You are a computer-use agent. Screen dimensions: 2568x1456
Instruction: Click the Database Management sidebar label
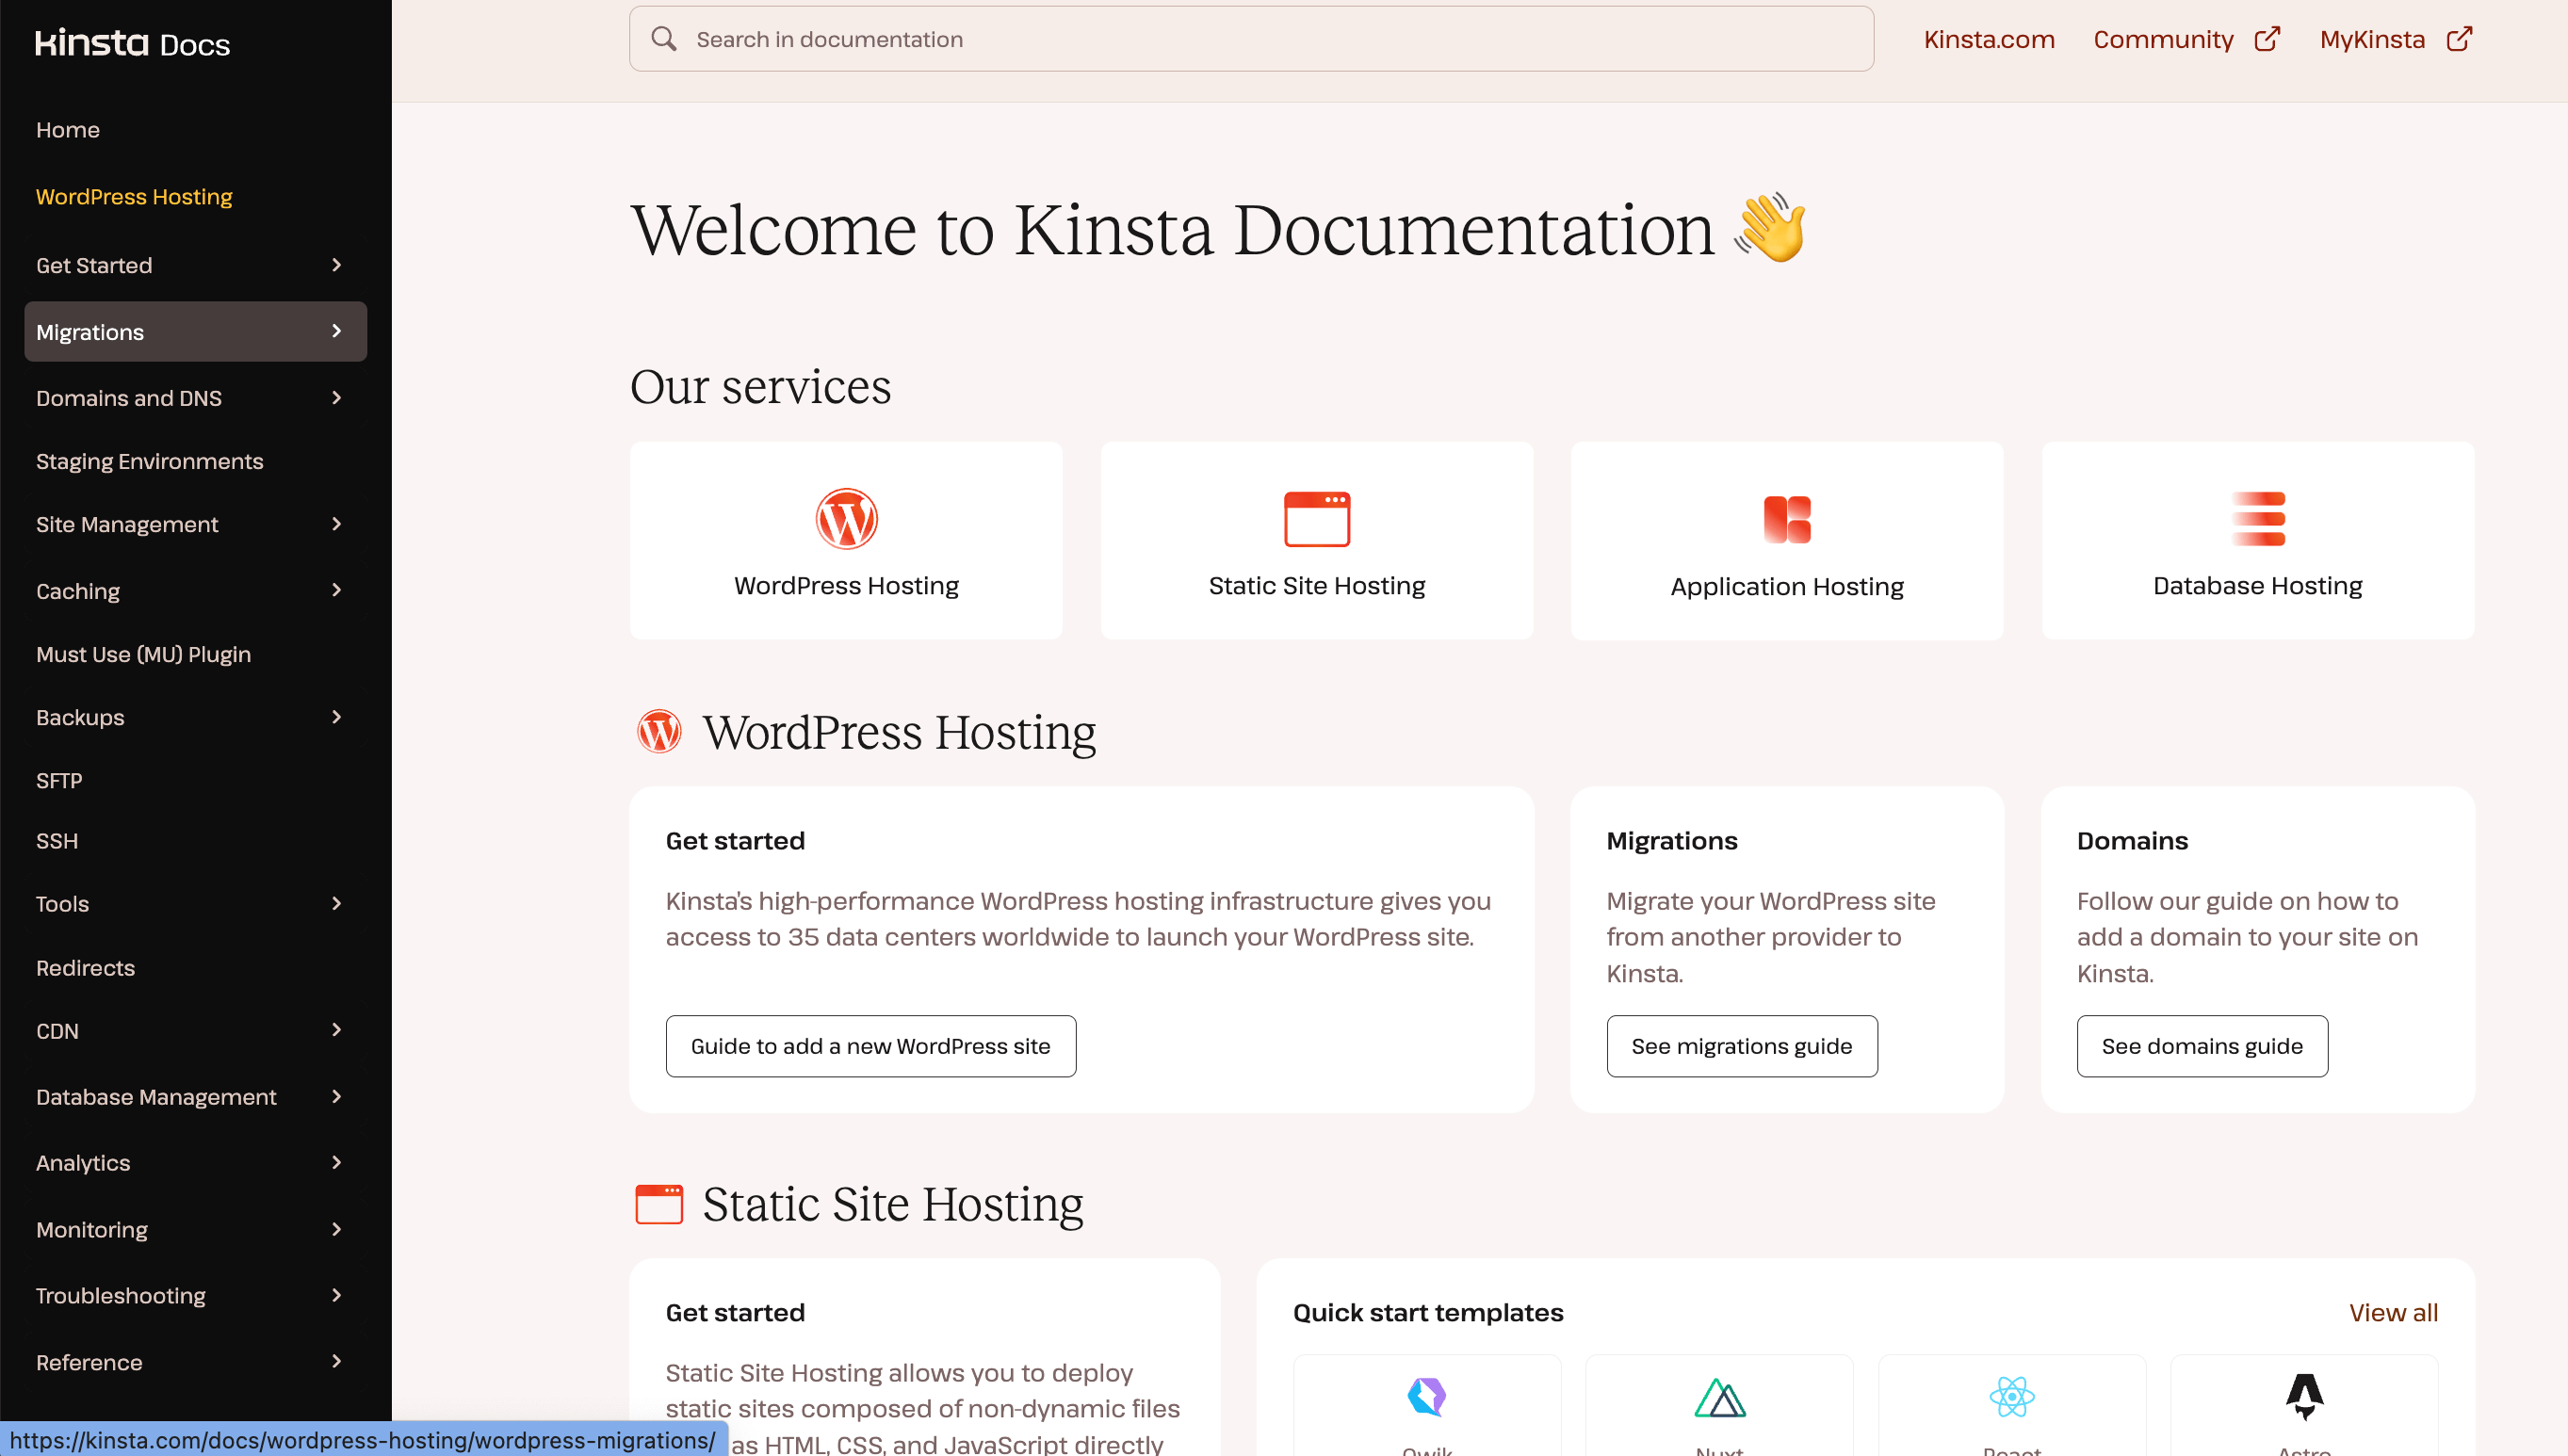[156, 1097]
